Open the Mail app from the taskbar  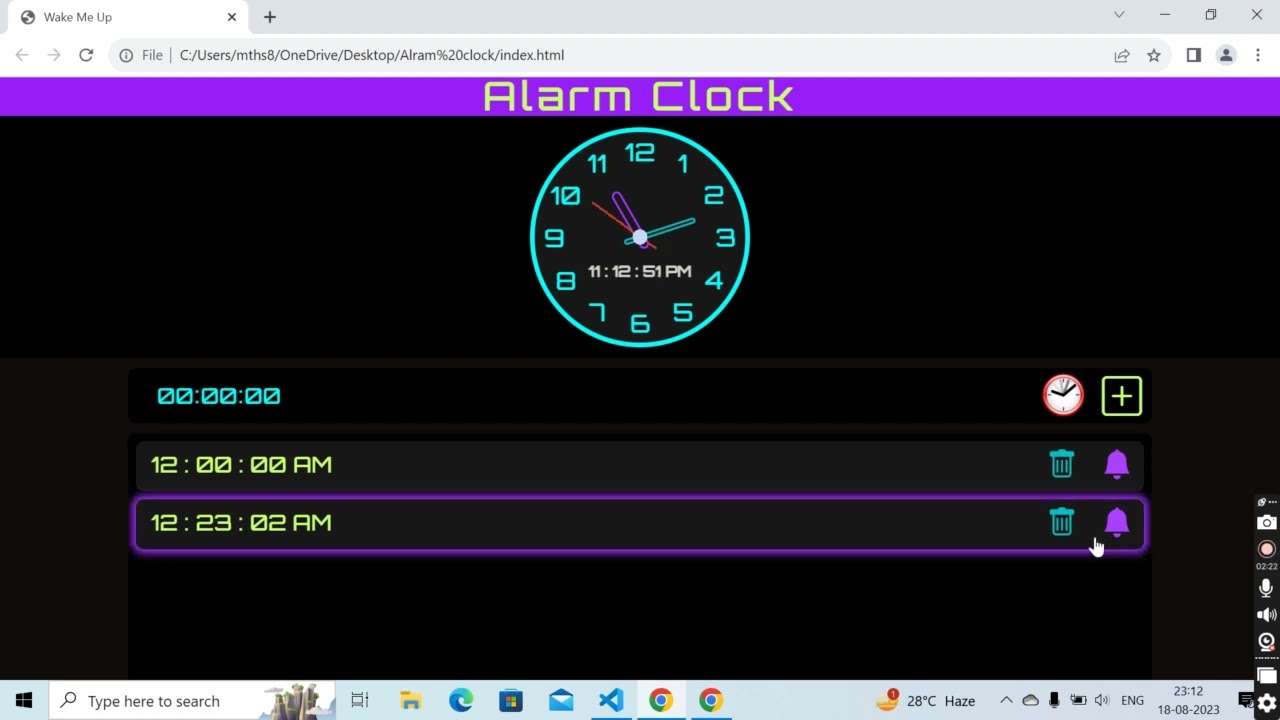point(561,701)
